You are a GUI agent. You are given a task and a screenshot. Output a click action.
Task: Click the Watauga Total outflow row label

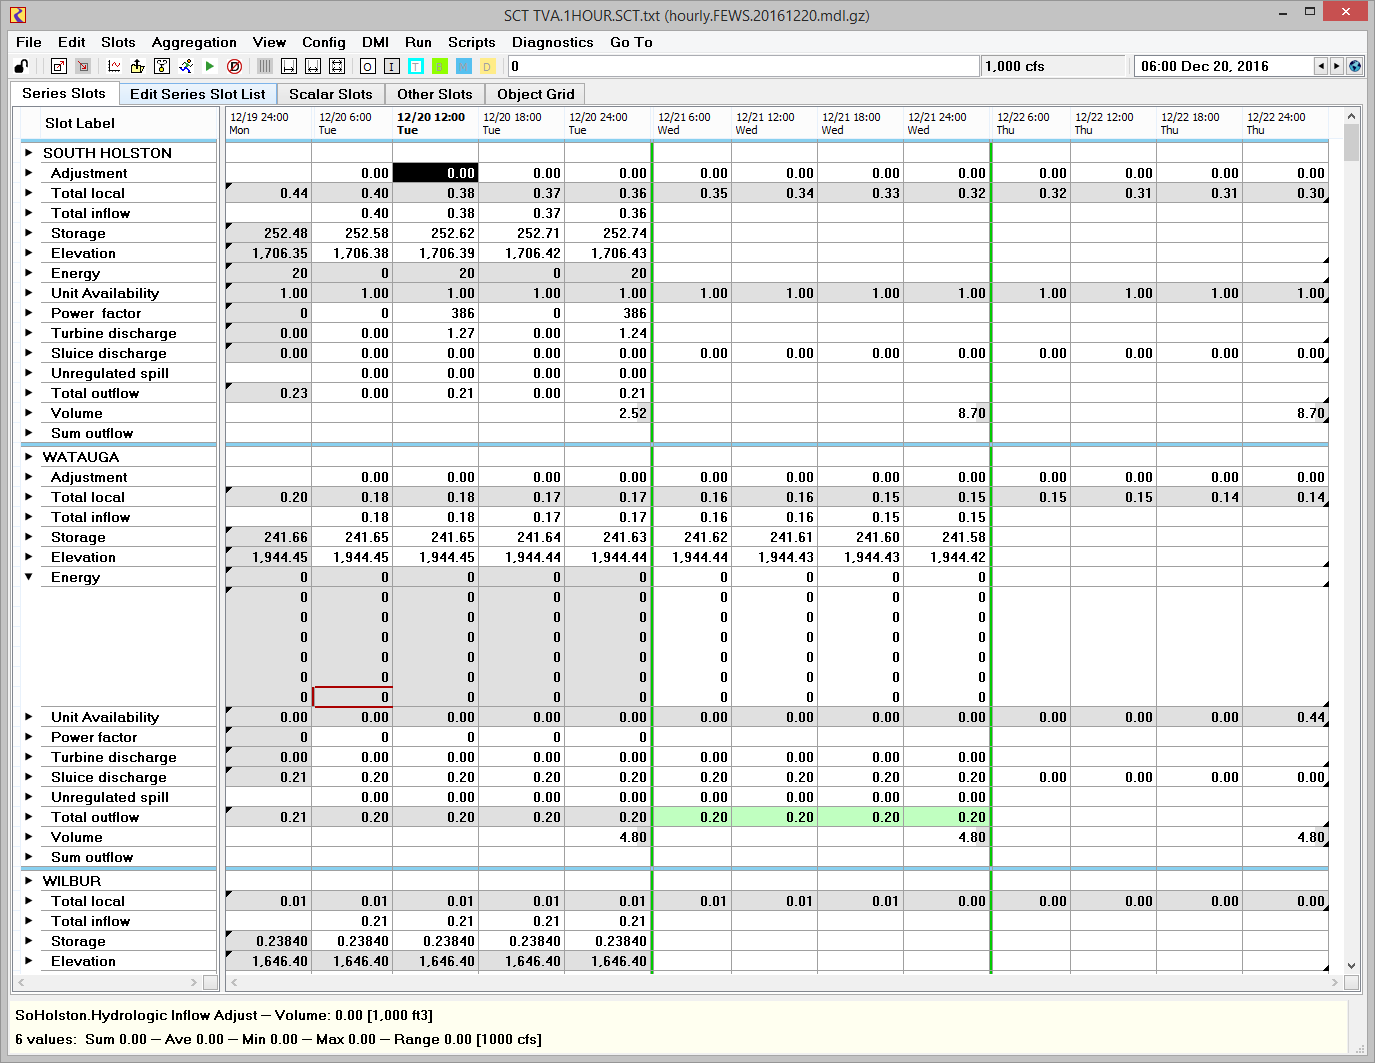pyautogui.click(x=95, y=817)
